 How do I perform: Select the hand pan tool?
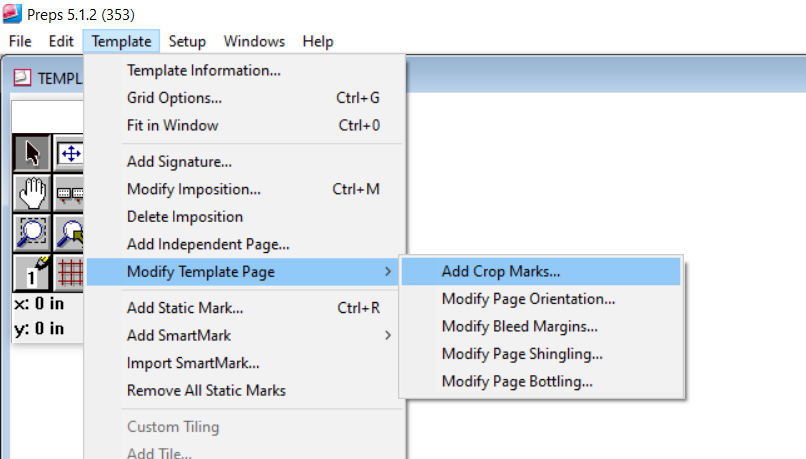click(x=32, y=193)
